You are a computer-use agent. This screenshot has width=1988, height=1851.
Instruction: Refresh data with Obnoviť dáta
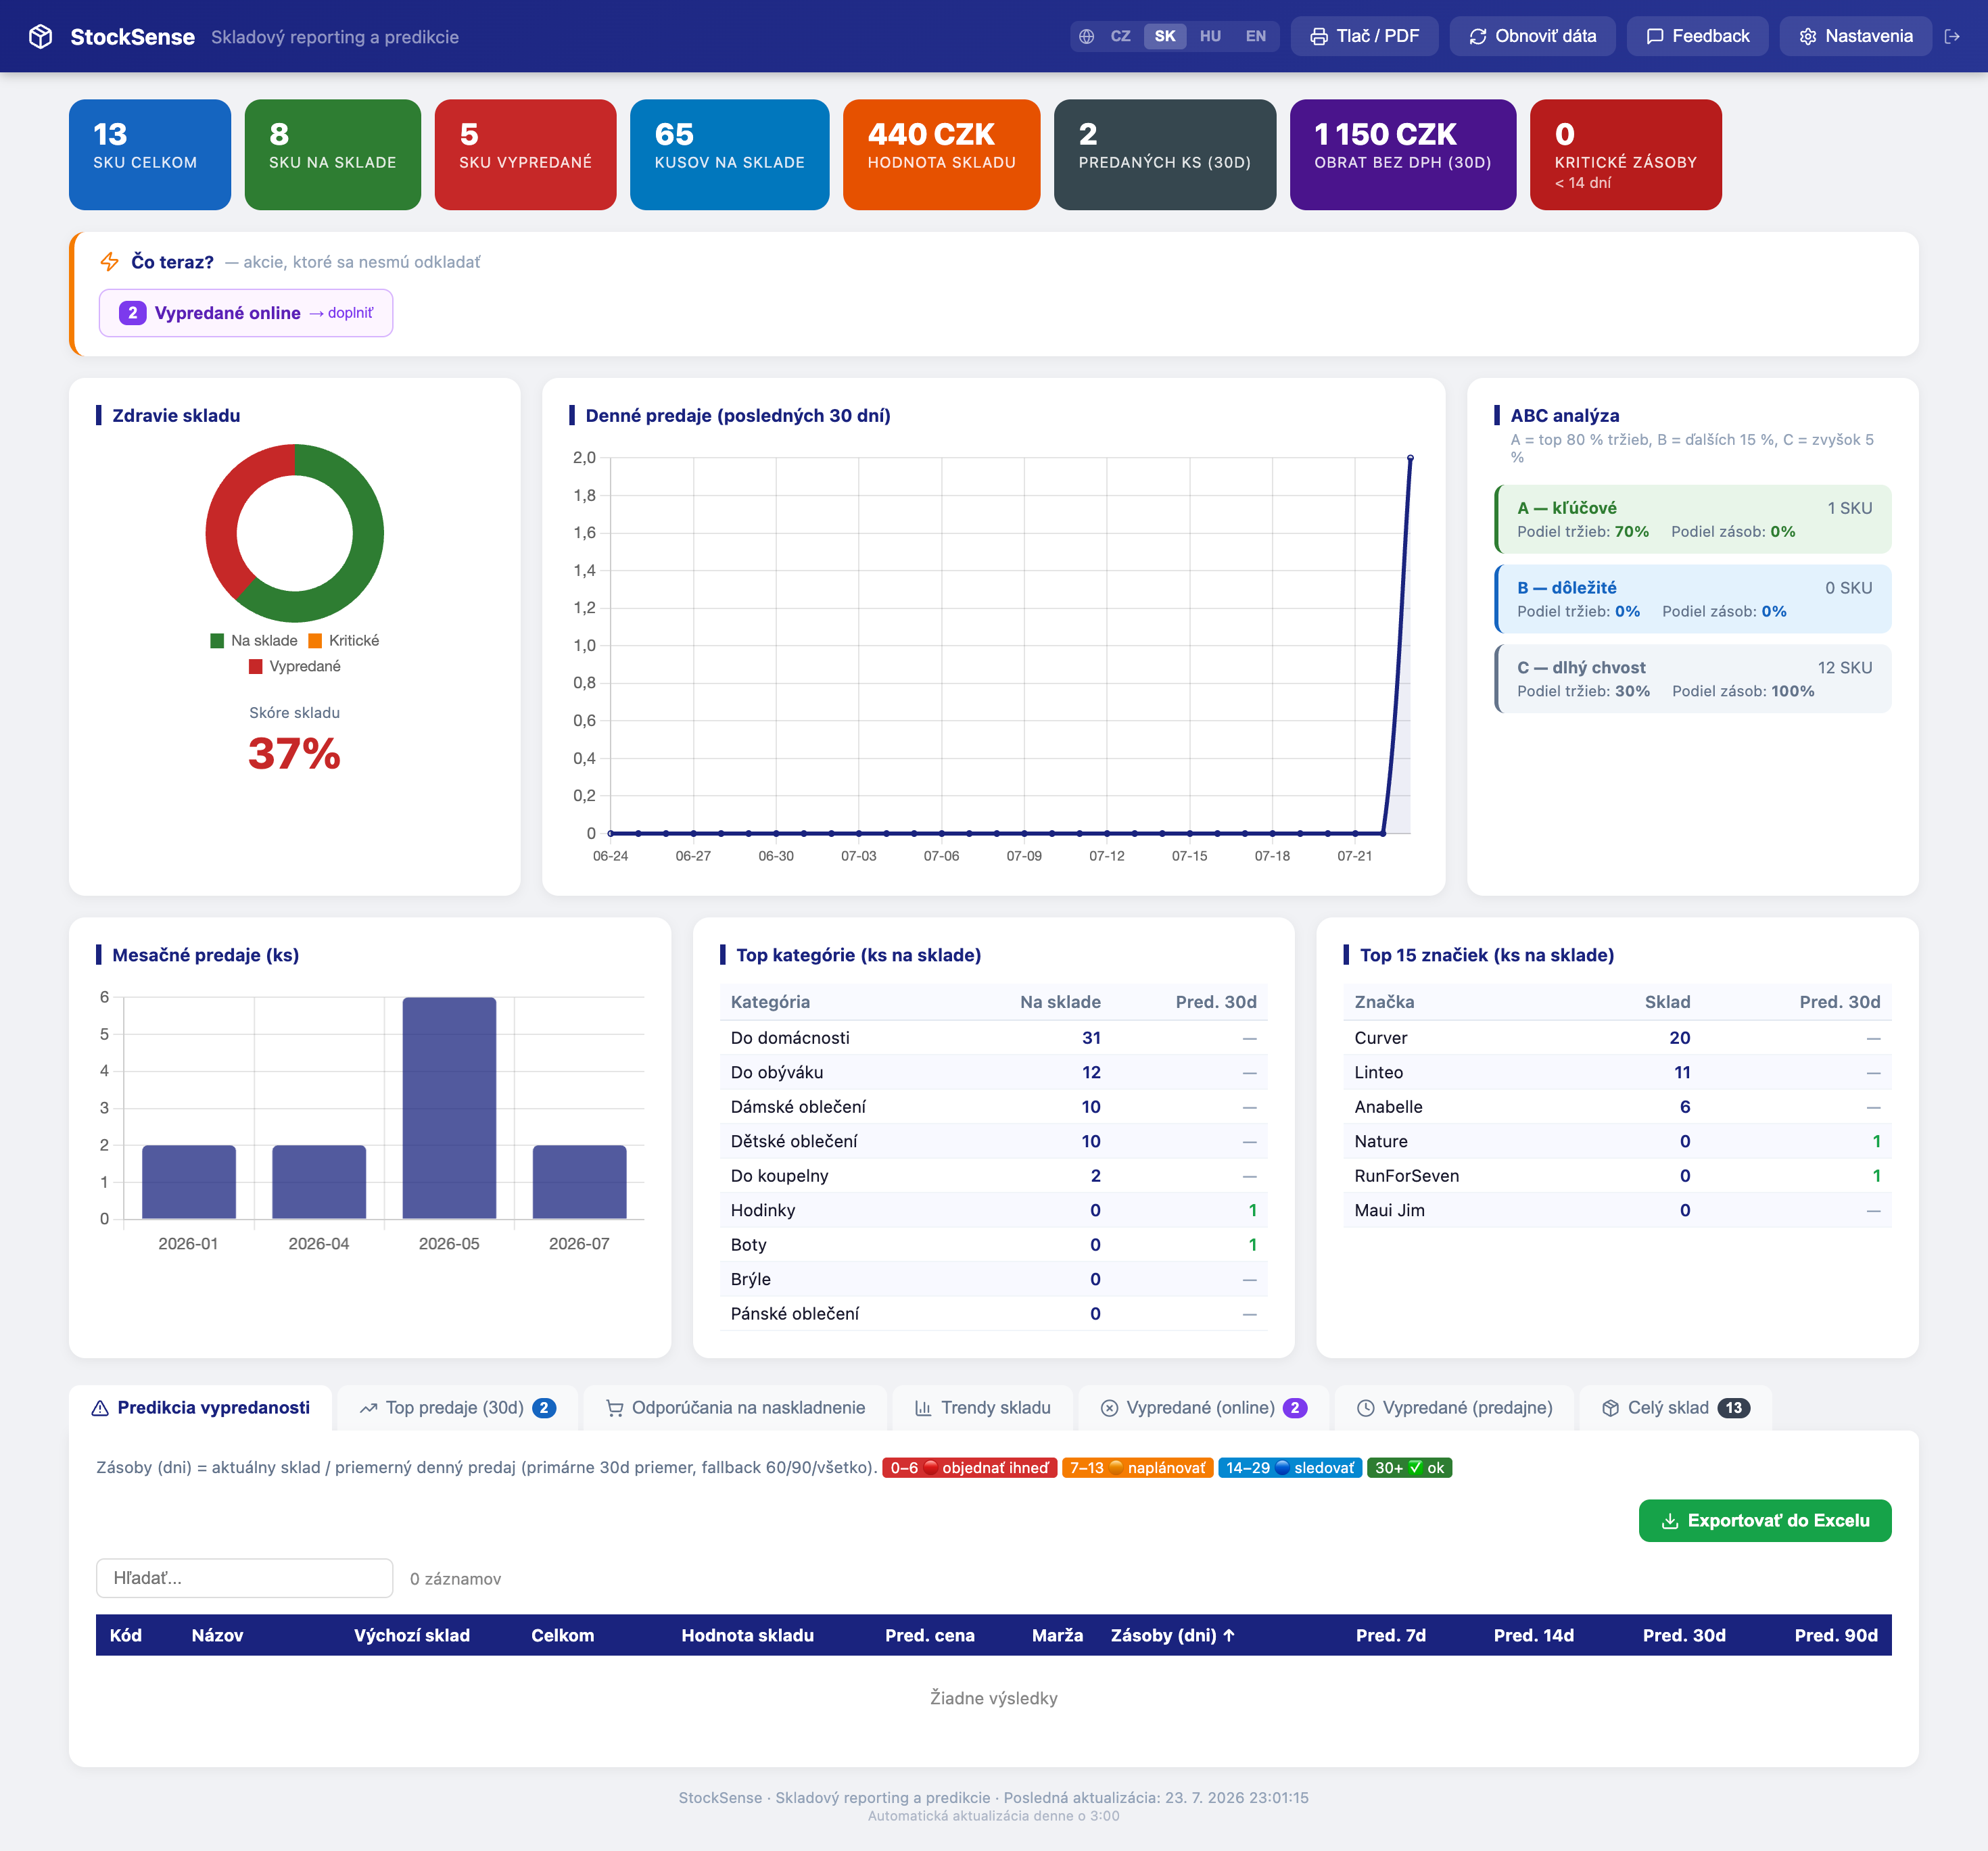click(x=1532, y=36)
